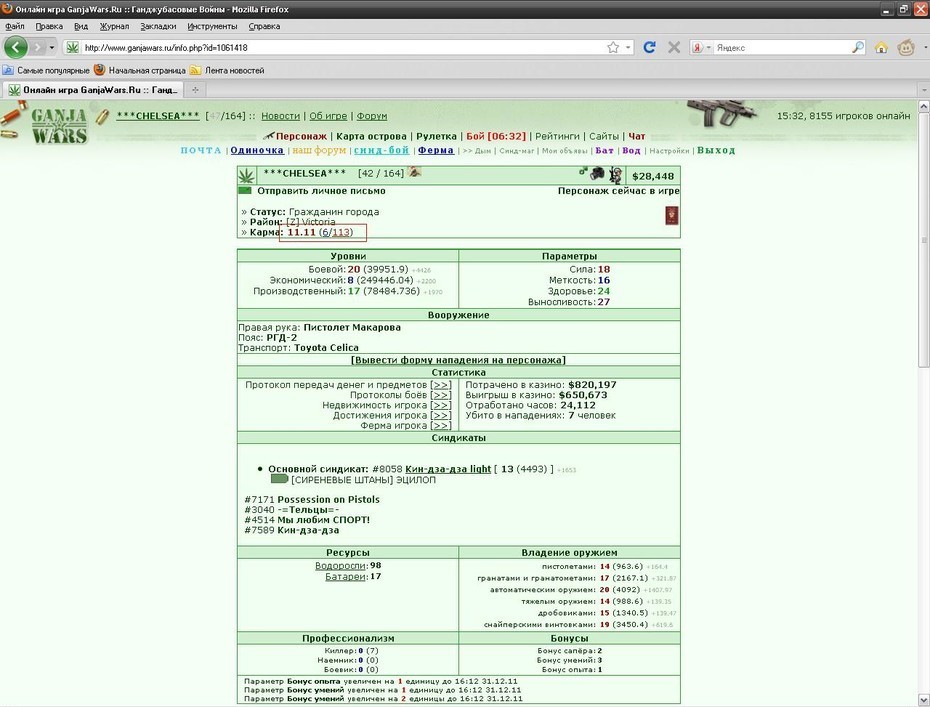This screenshot has width=930, height=707.
Task: Click the monkey face toolbar icon
Action: pyautogui.click(x=906, y=47)
